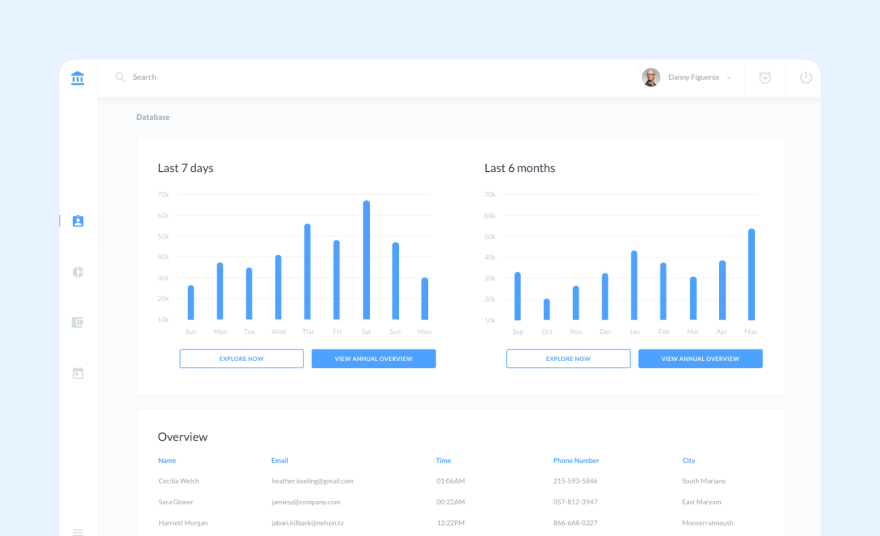Click the South Mariane city cell
The width and height of the screenshot is (880, 536).
click(704, 481)
